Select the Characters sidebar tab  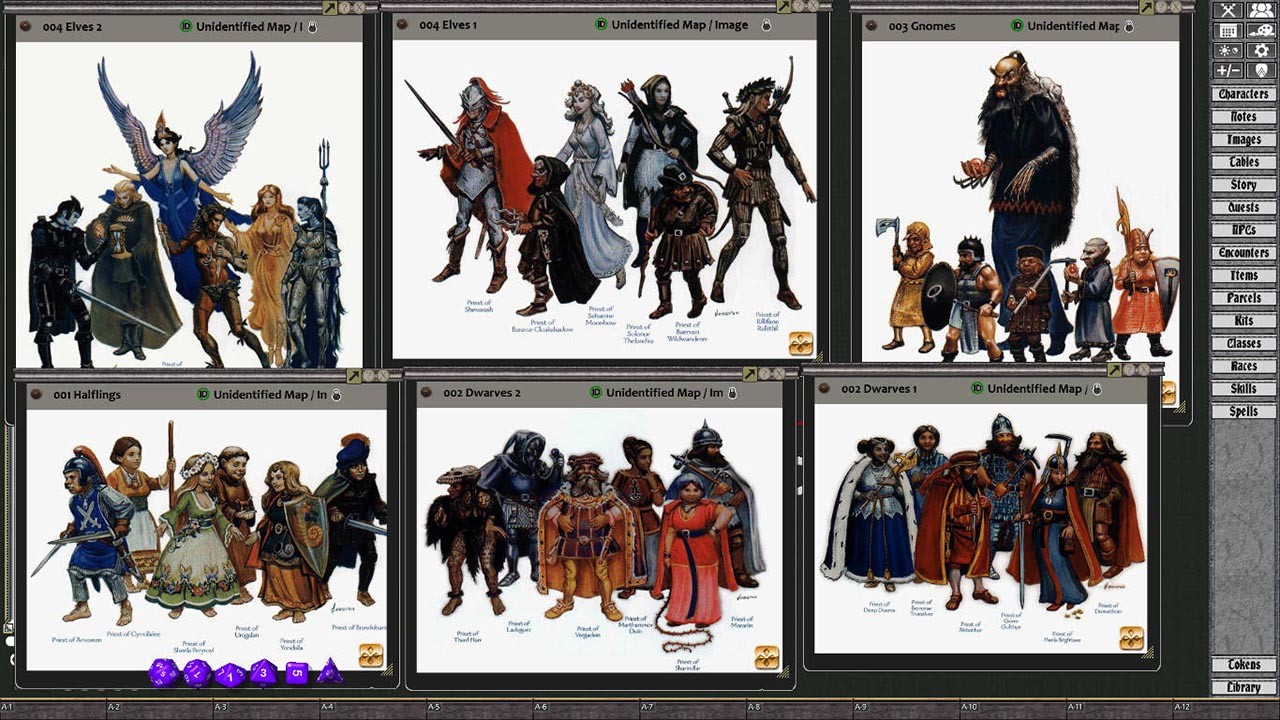coord(1243,93)
